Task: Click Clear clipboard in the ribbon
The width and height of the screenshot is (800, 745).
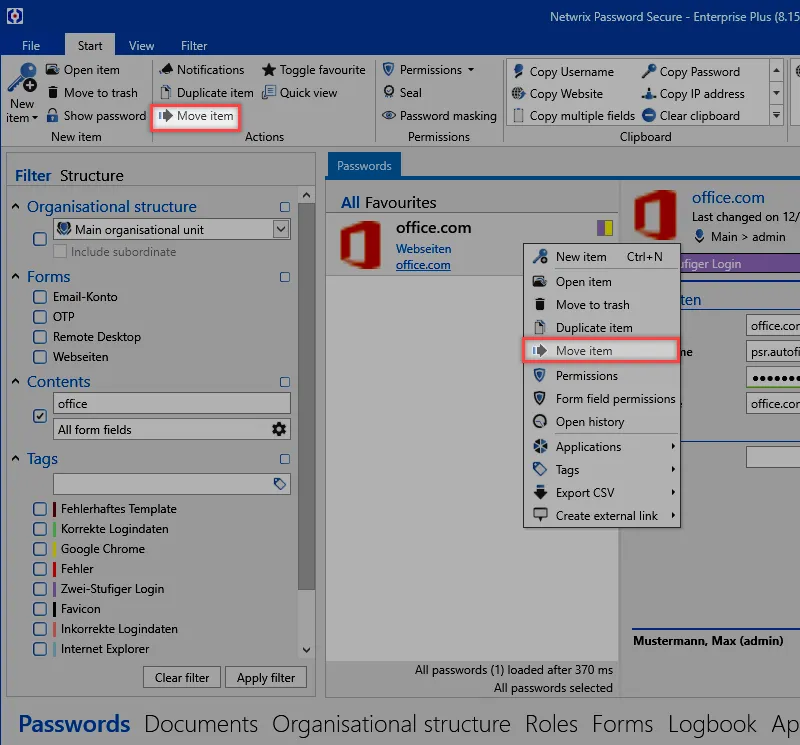Action: point(691,115)
